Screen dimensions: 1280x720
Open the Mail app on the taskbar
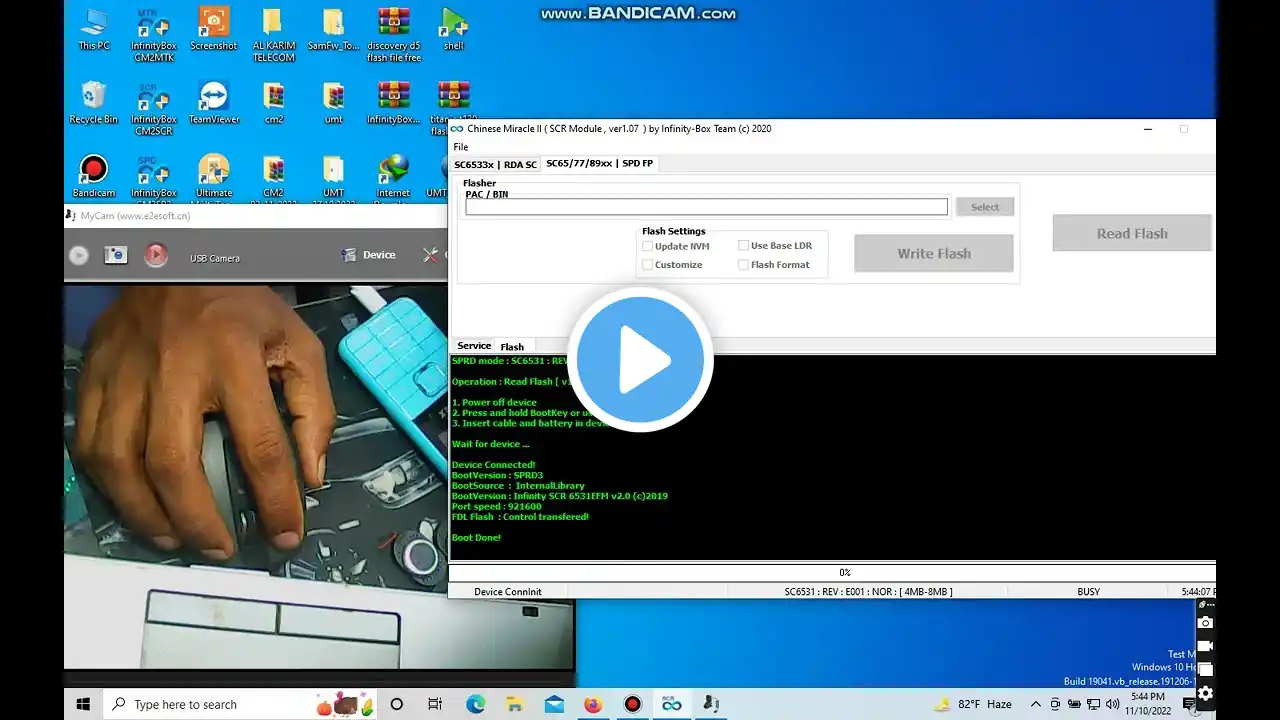click(554, 704)
